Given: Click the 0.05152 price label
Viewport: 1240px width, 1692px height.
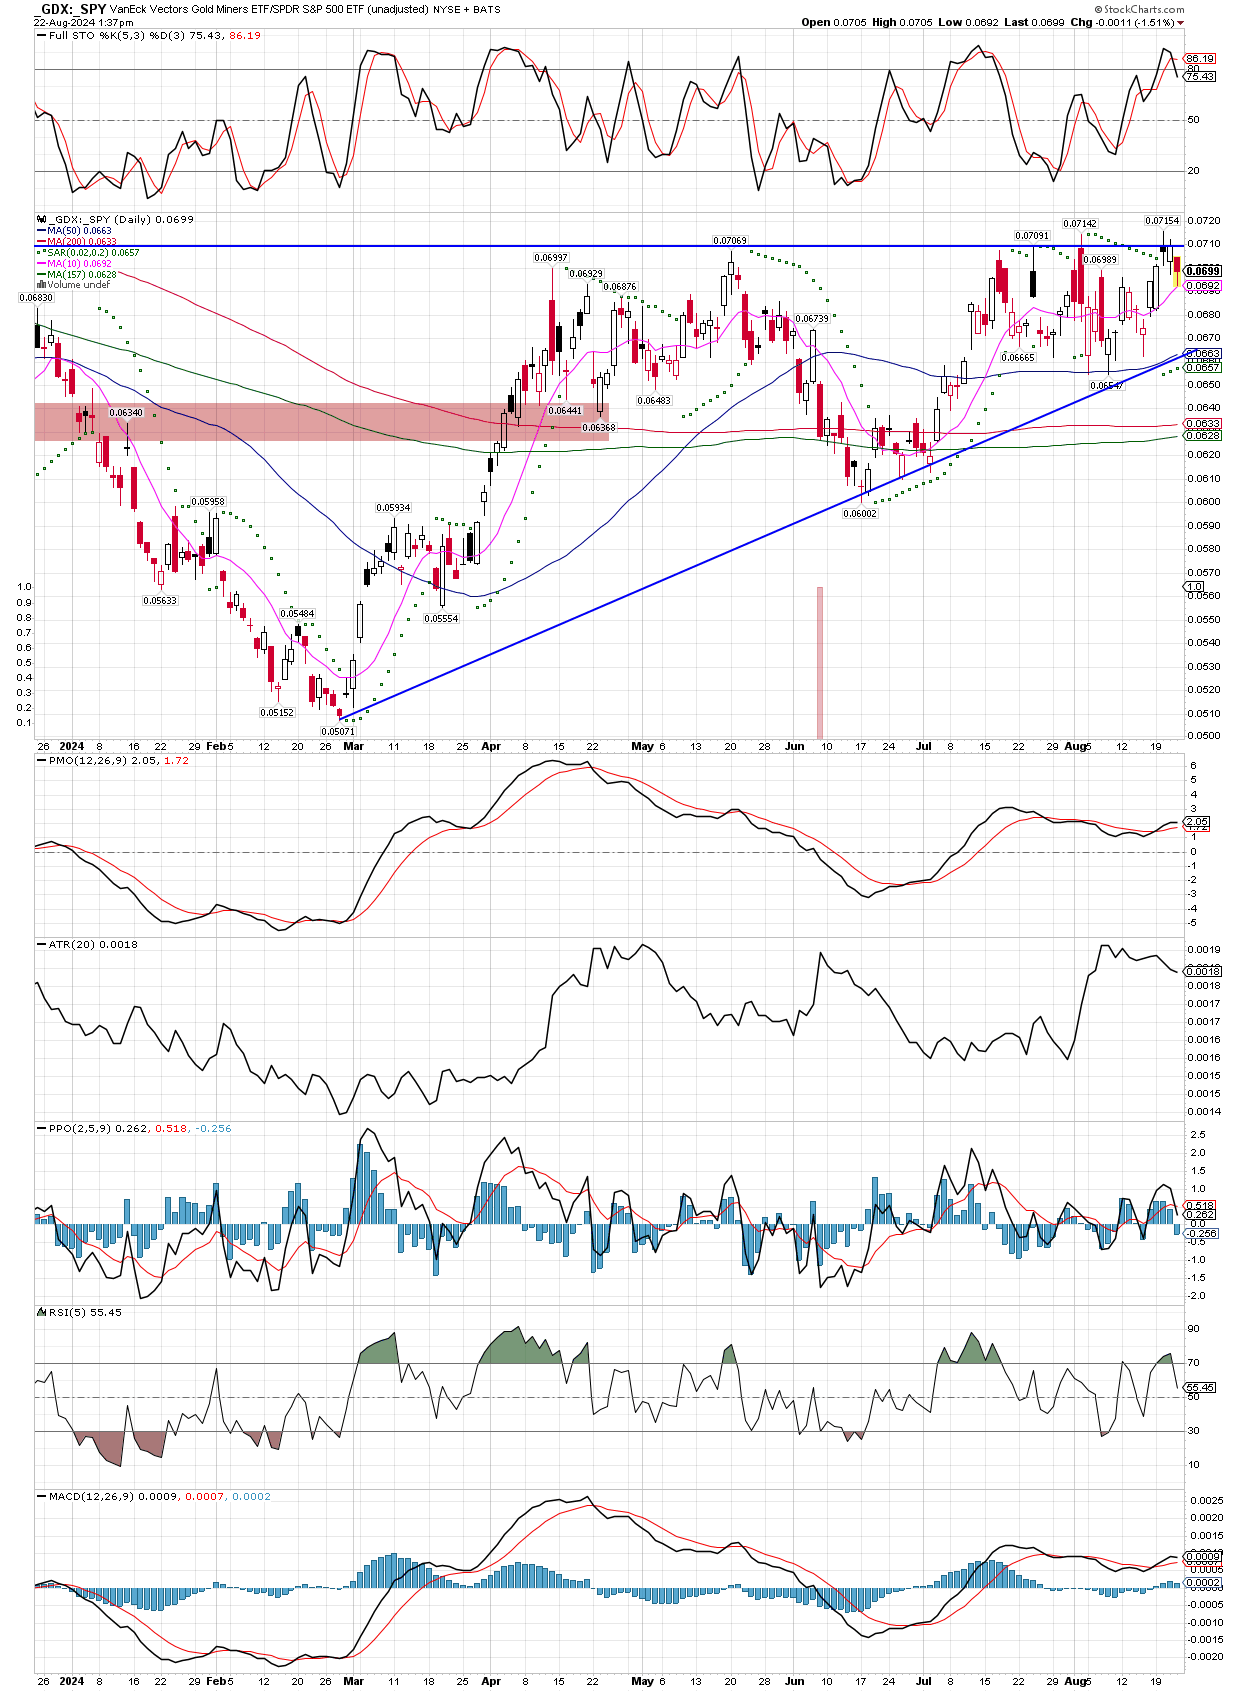Looking at the screenshot, I should click(x=277, y=713).
